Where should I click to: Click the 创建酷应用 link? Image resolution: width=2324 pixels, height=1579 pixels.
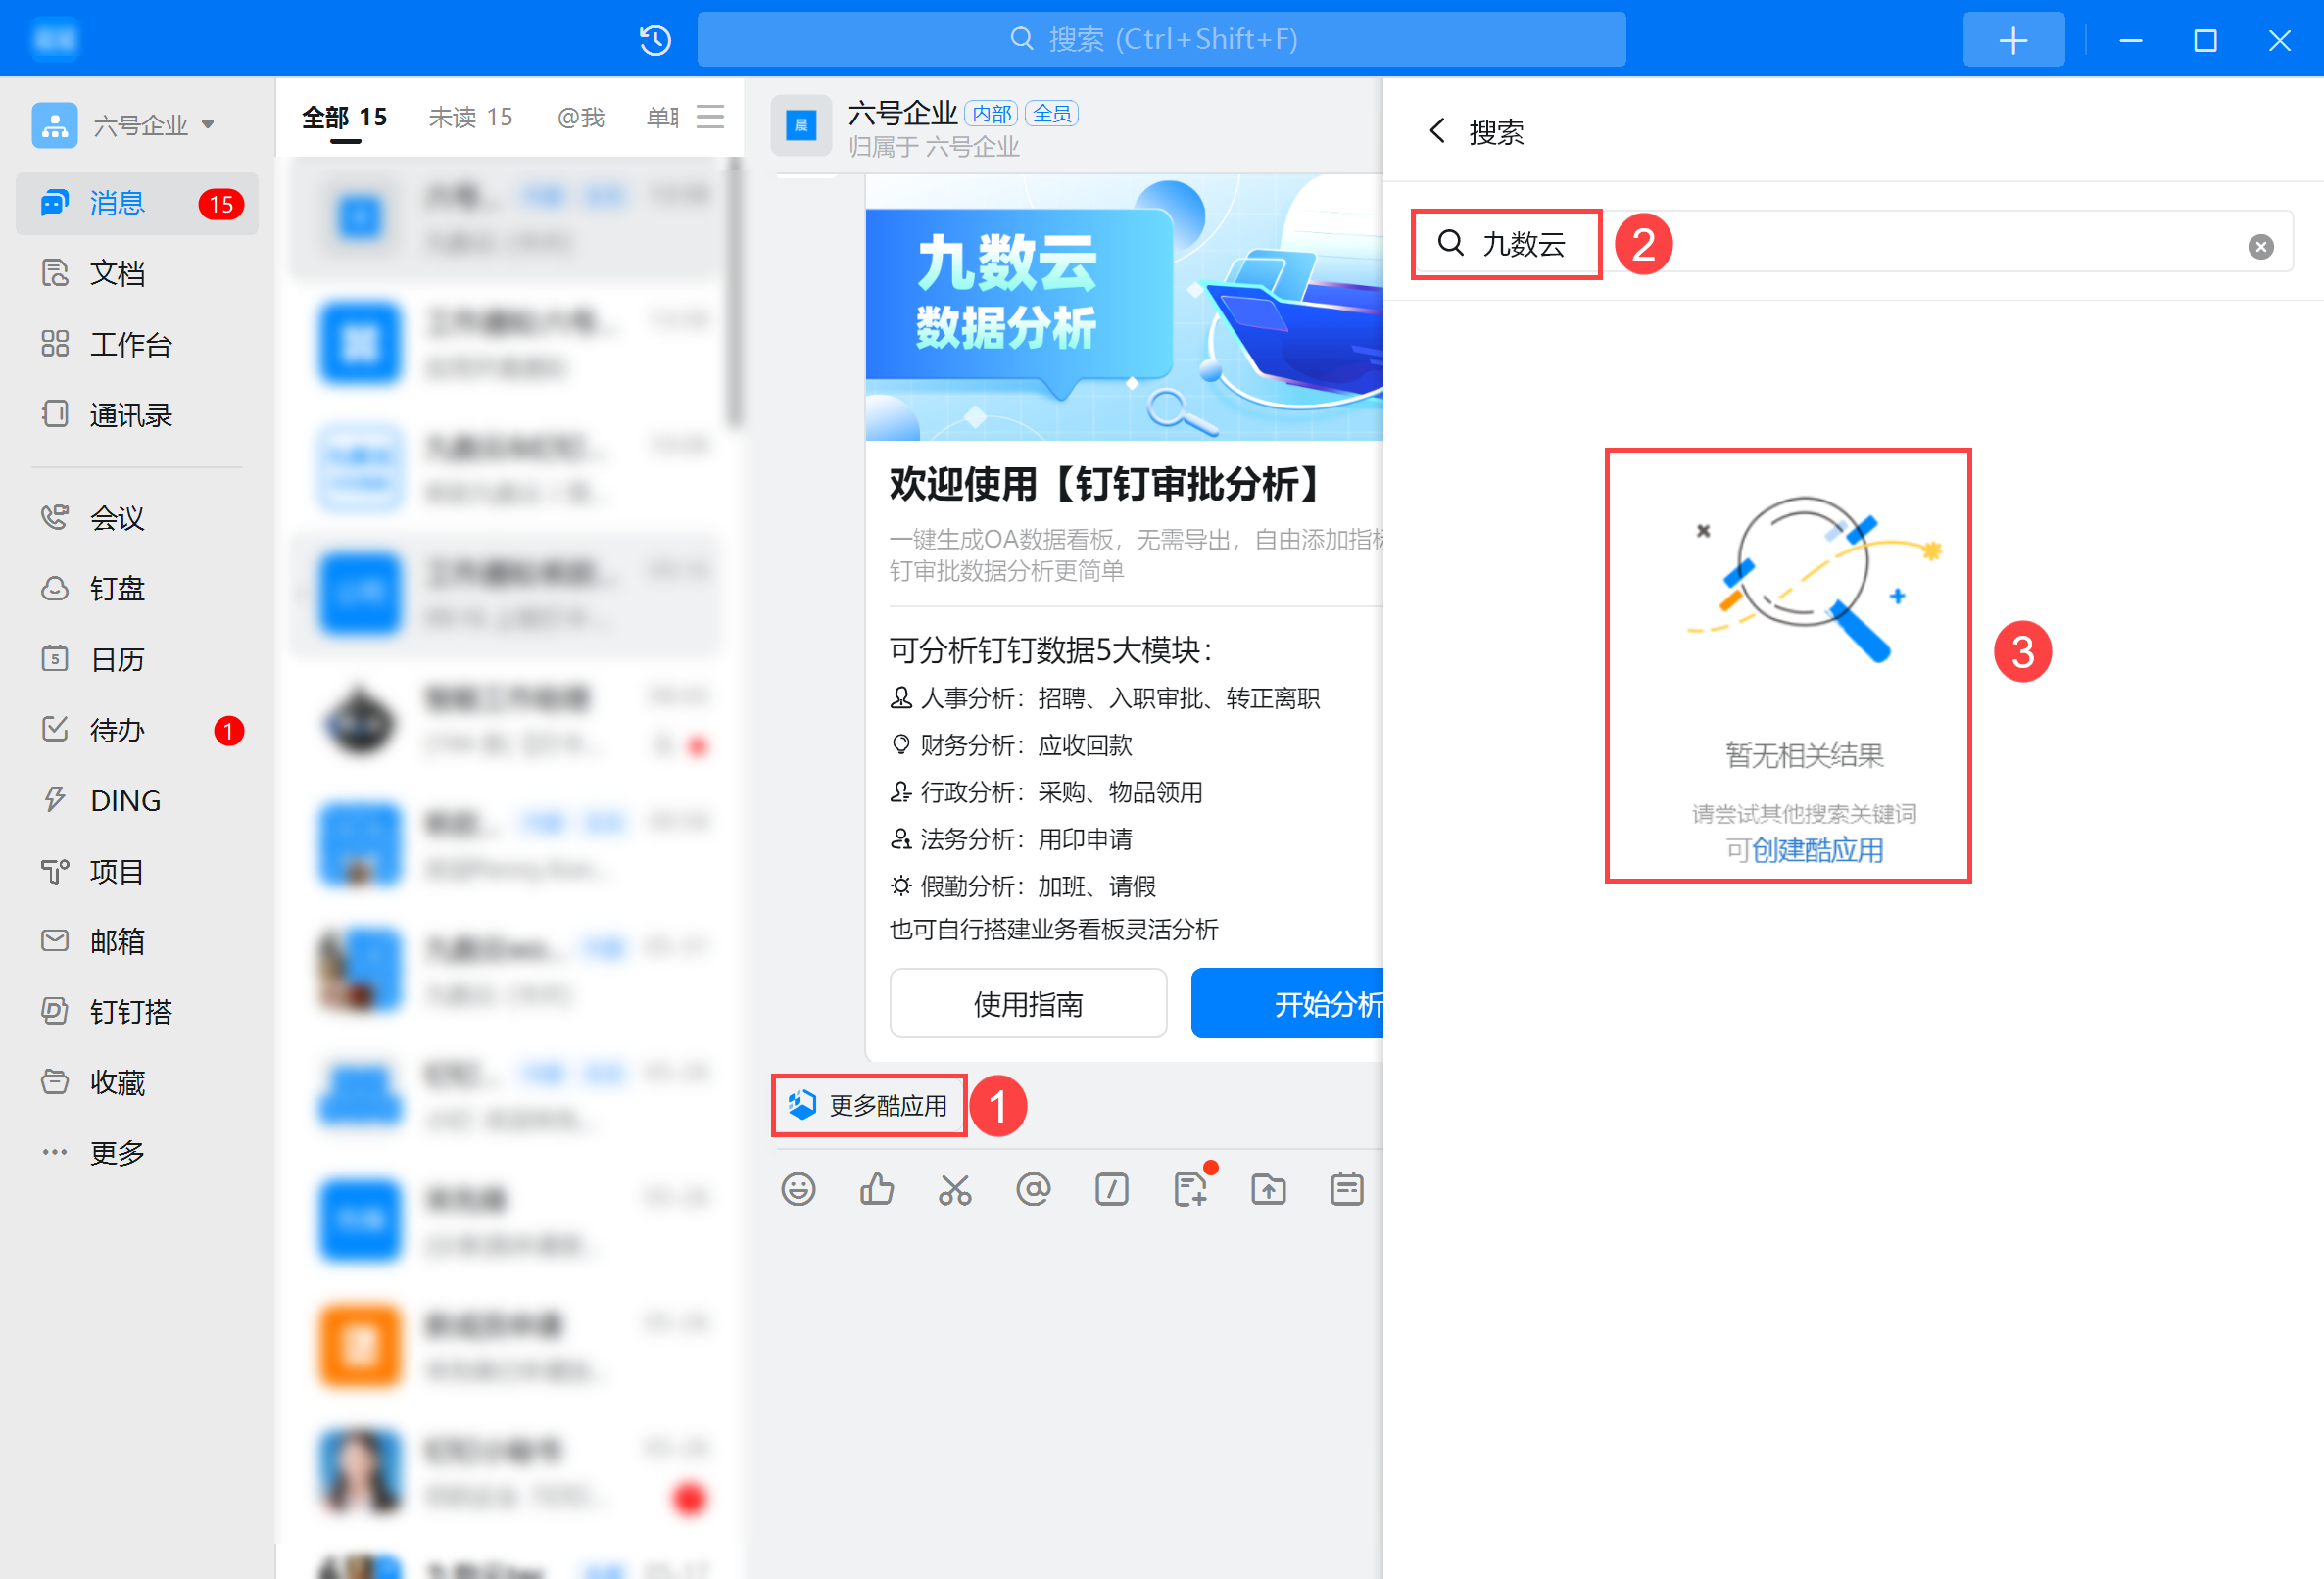tap(1817, 850)
